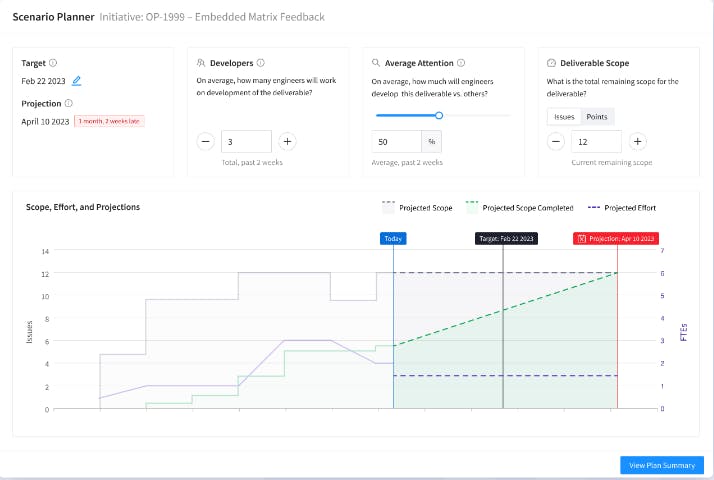This screenshot has height=480, width=714.
Task: Decrease deliverable scope with minus button
Action: coord(556,141)
